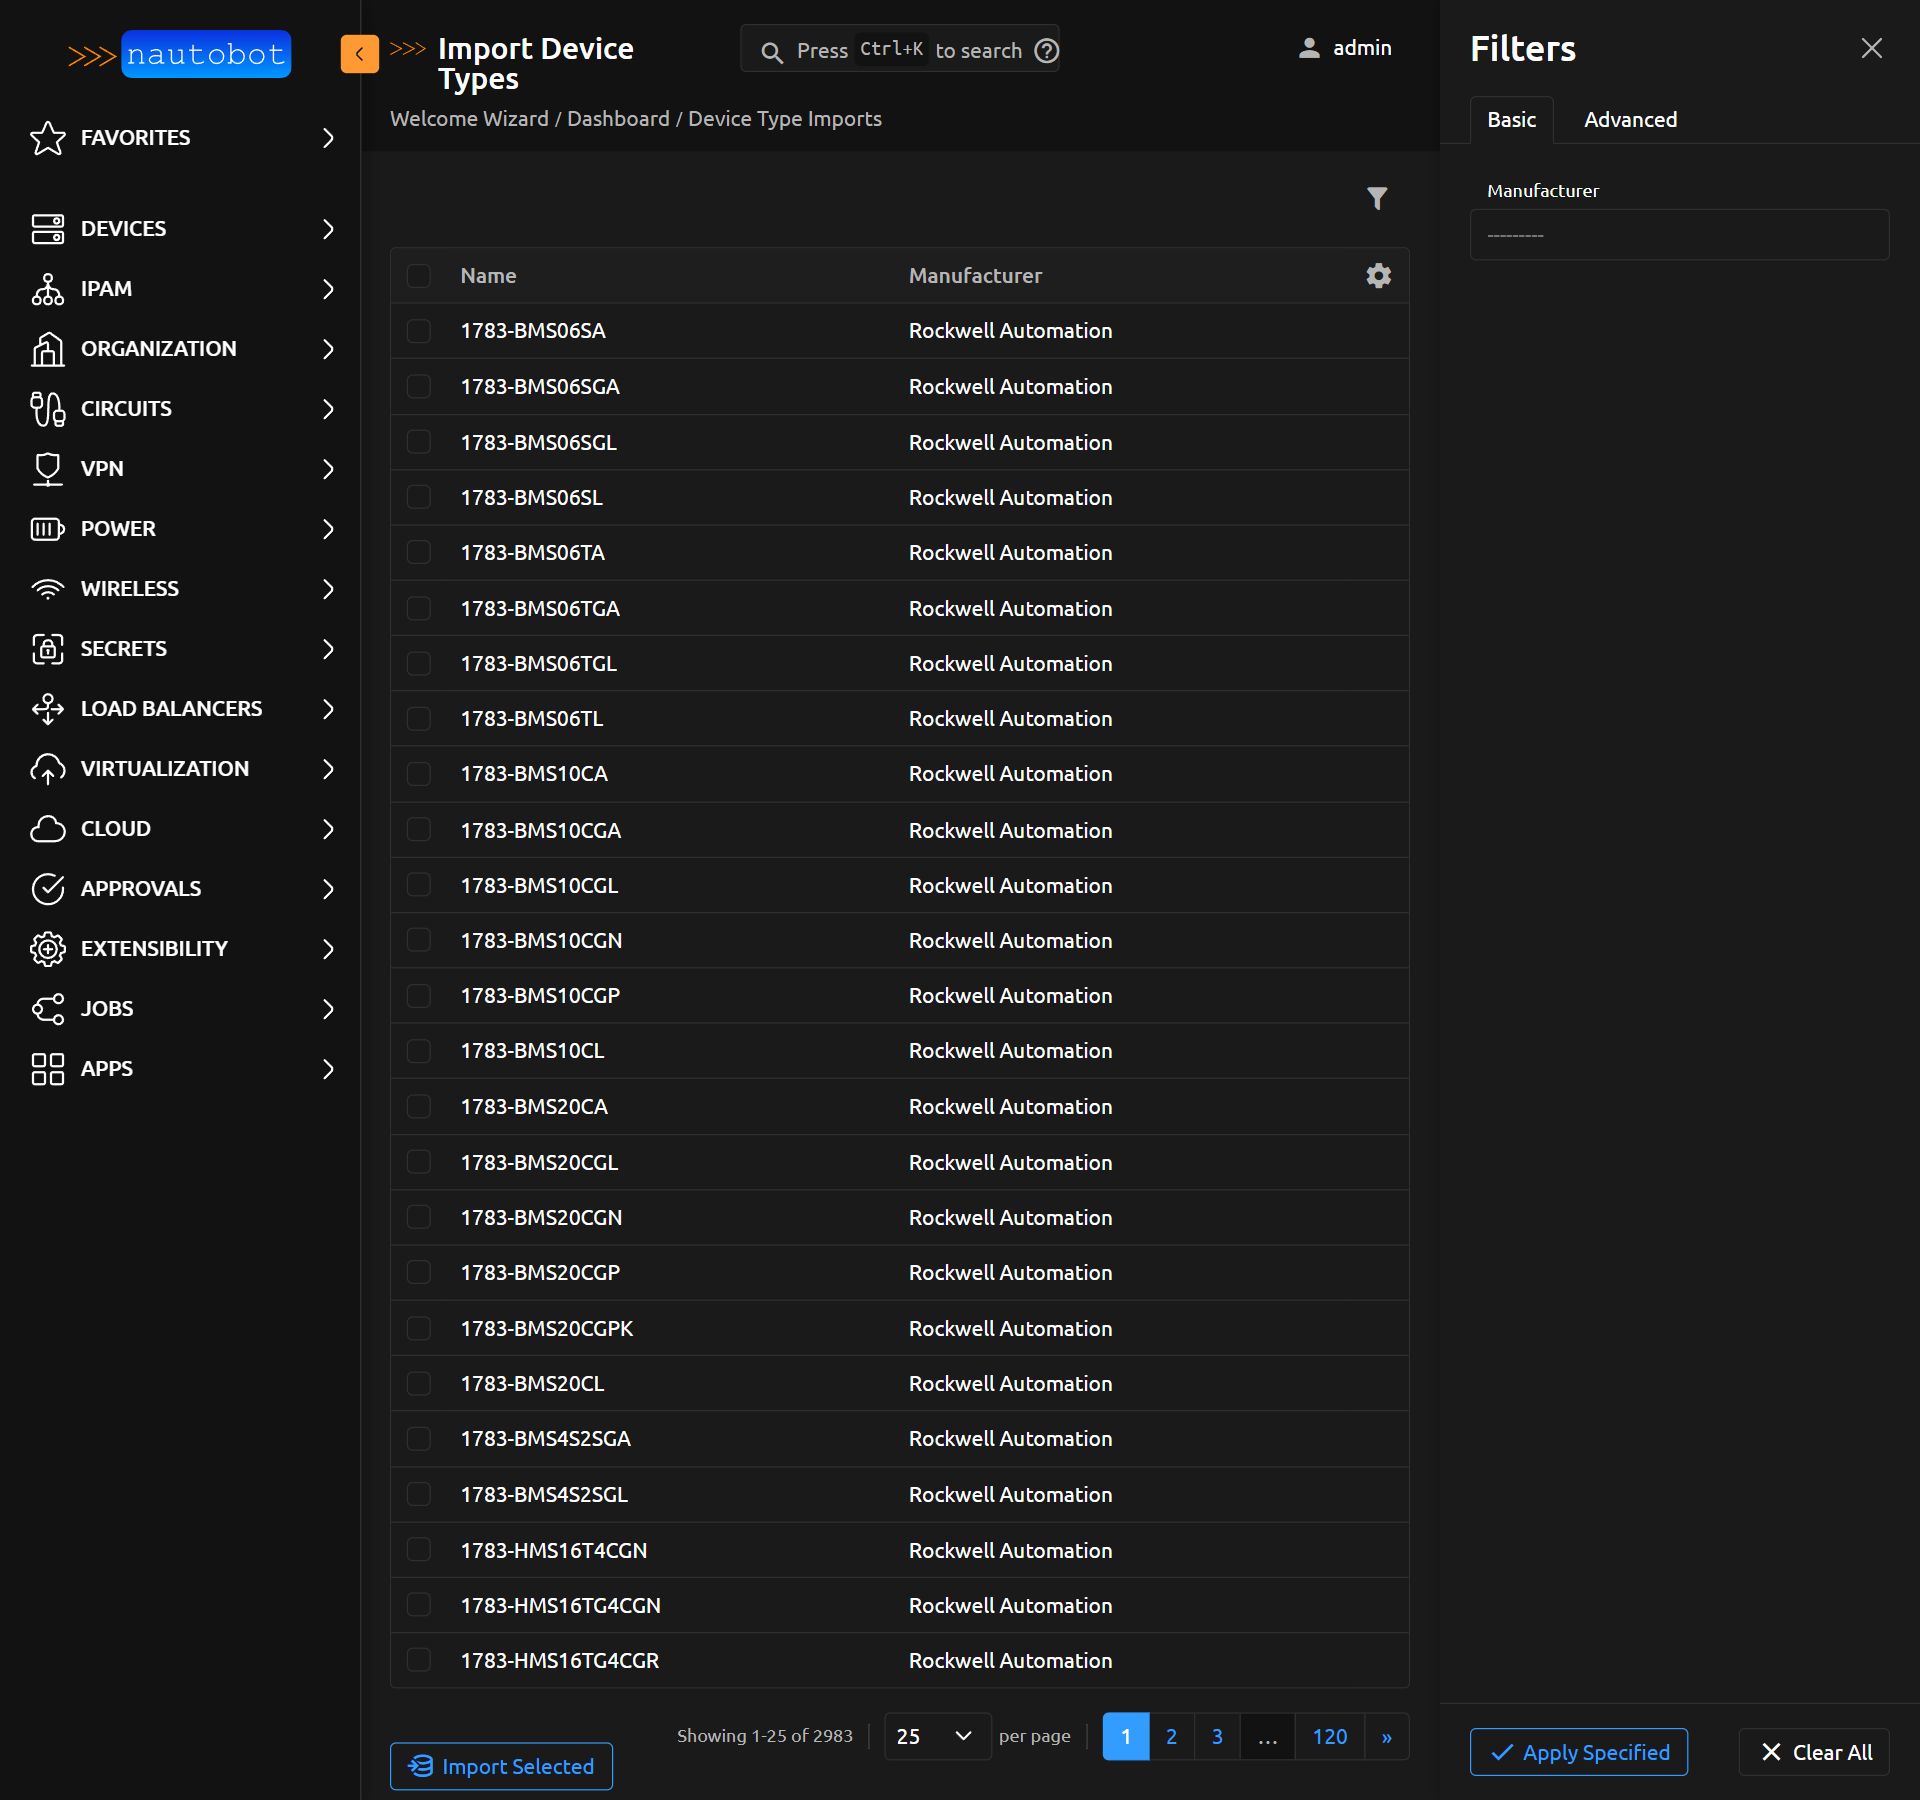Select the 1783-BMS20CGPK row checkbox
This screenshot has width=1920, height=1800.
click(419, 1328)
